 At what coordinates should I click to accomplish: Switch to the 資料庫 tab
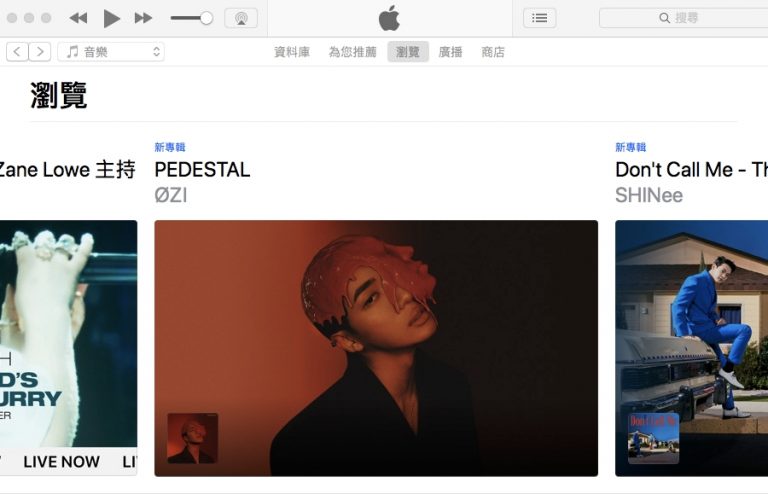(x=292, y=52)
